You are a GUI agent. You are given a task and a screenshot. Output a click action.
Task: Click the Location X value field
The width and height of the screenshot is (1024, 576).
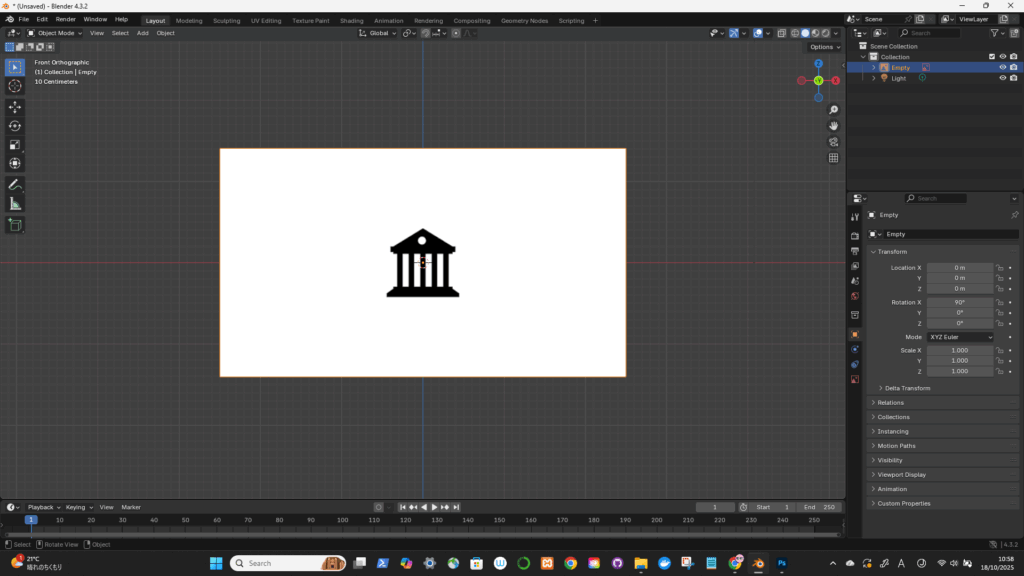click(959, 268)
